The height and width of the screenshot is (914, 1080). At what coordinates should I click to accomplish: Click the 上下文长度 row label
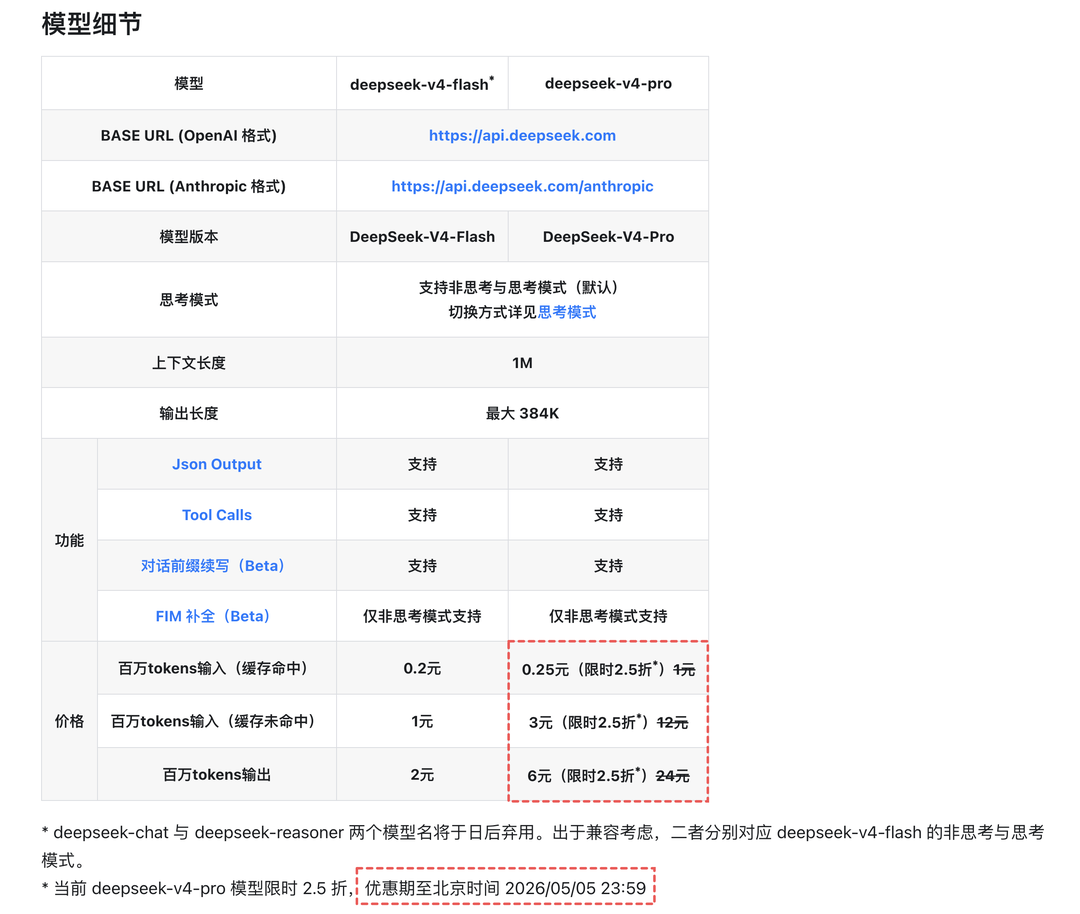pos(189,363)
